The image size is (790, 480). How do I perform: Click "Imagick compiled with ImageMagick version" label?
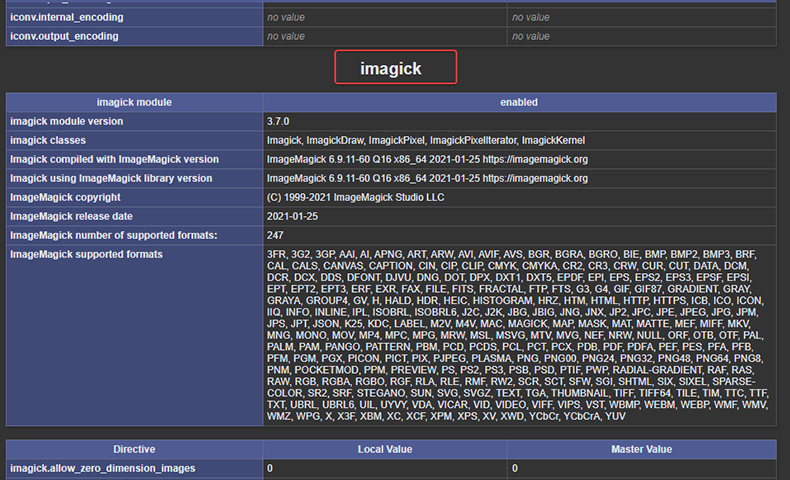coord(114,159)
